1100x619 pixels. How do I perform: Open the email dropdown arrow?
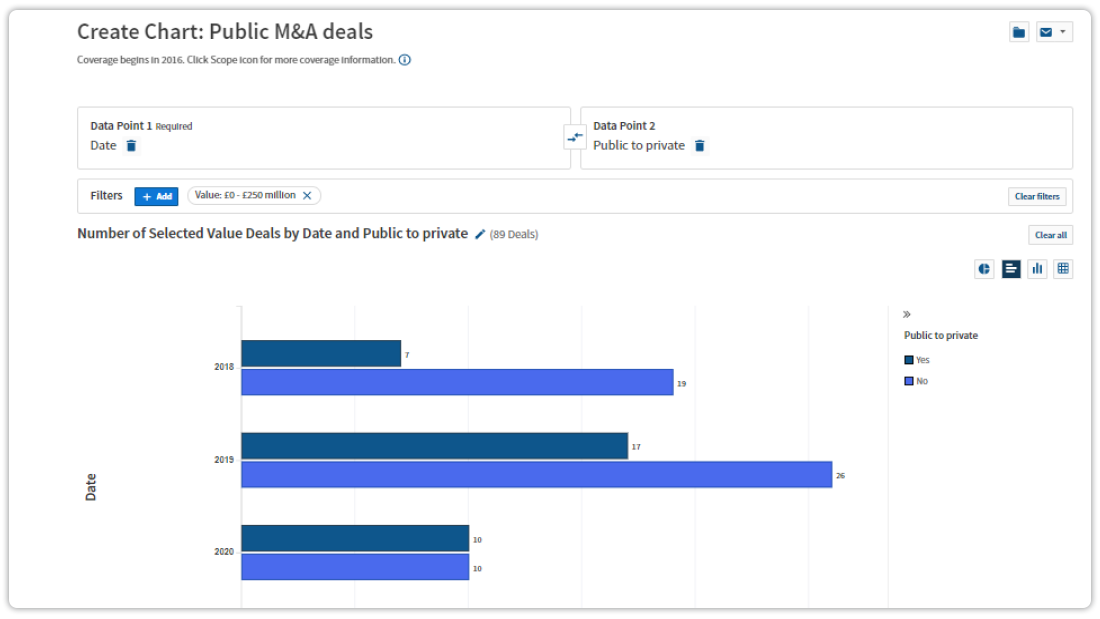(x=1063, y=32)
